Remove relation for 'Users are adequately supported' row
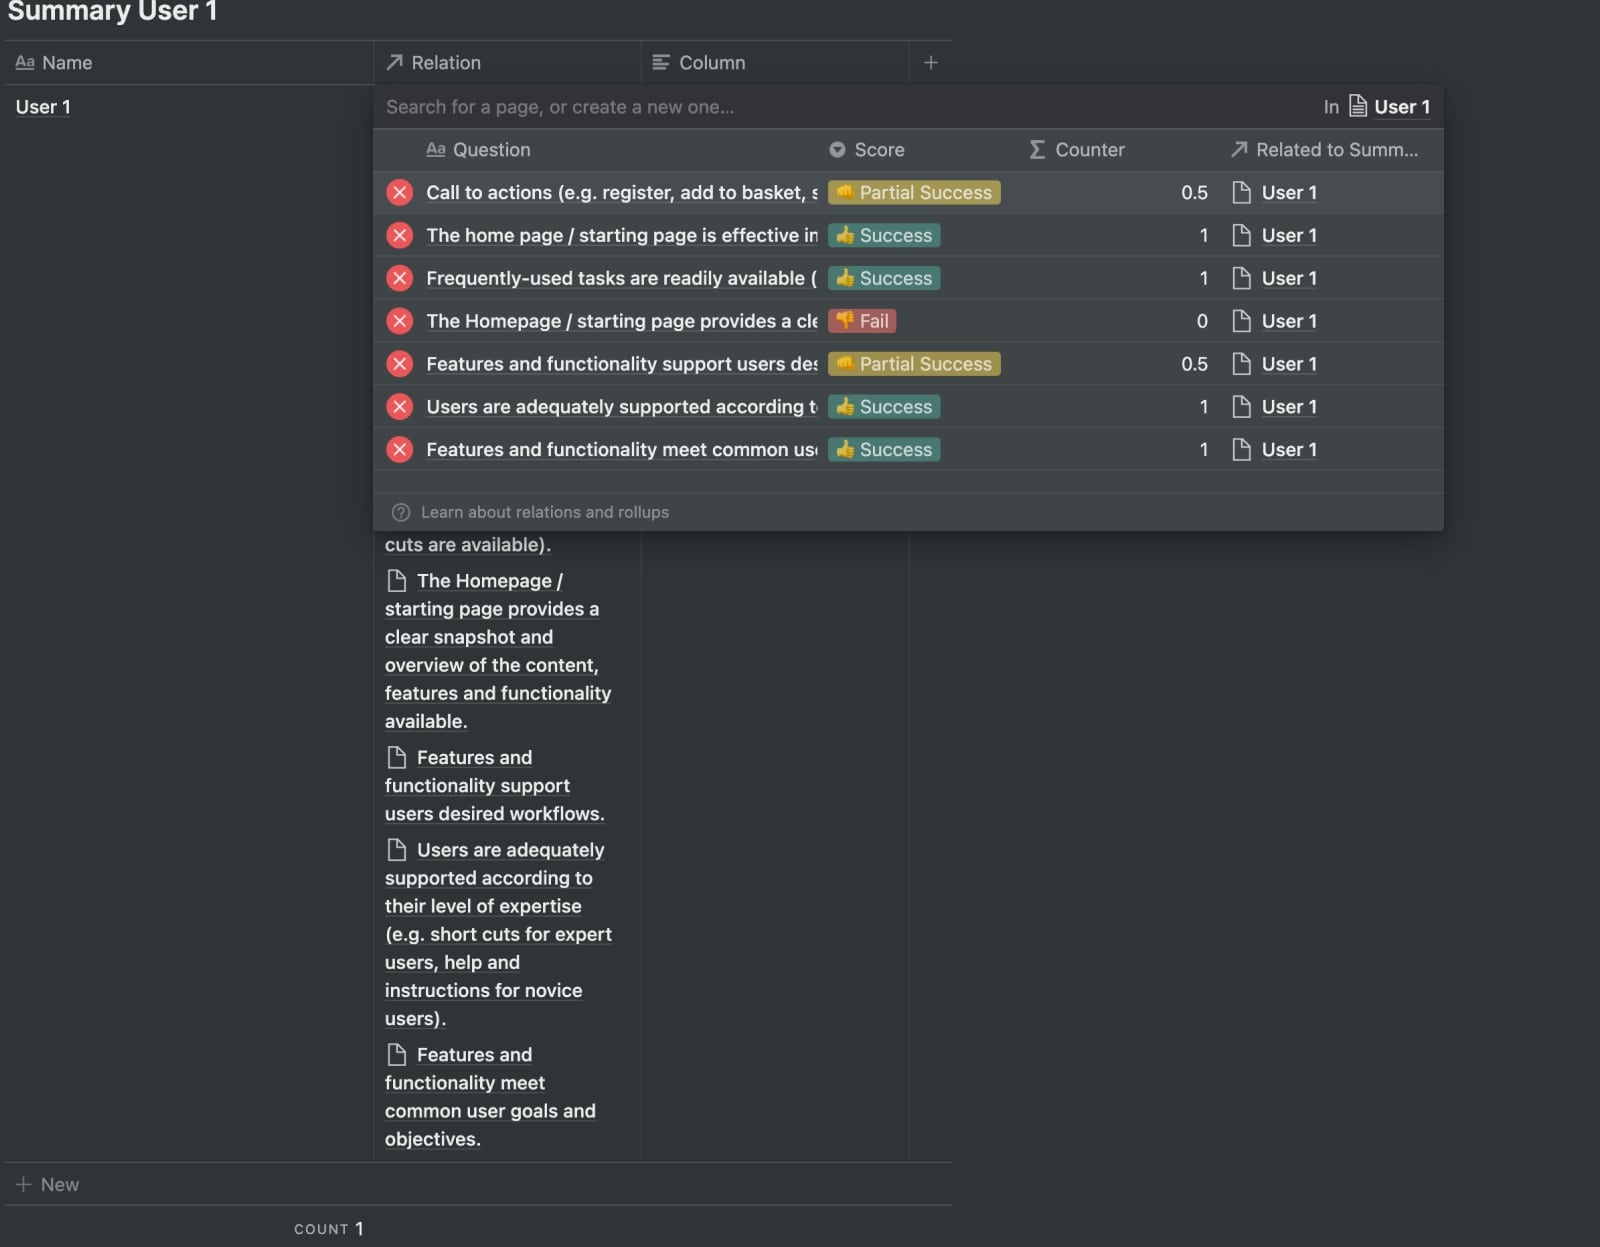This screenshot has height=1247, width=1600. tap(400, 407)
